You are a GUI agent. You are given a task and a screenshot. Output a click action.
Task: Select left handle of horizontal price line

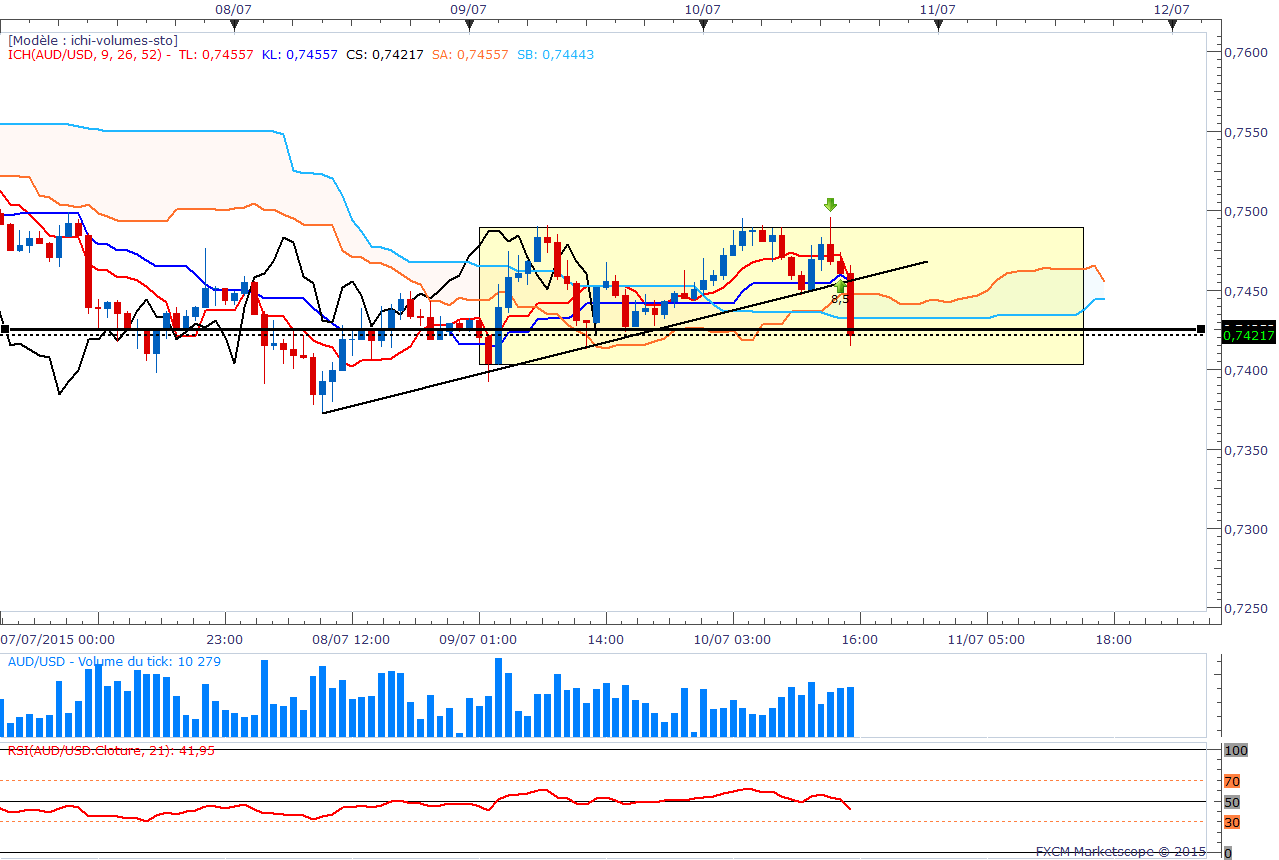tap(4, 329)
